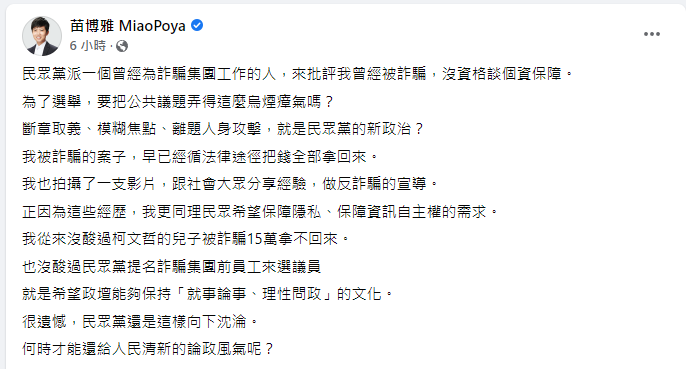Click the phrase 做反詐騙的宣導
Viewport: 686px width, 369px height.
[374, 184]
